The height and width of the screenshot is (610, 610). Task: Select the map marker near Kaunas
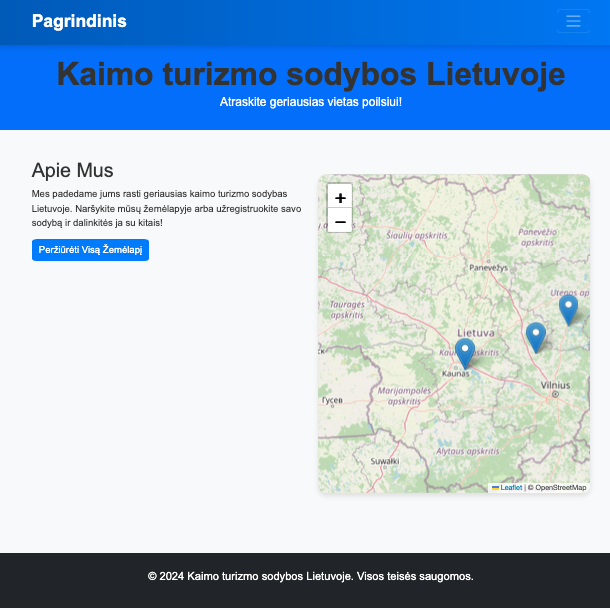[465, 354]
